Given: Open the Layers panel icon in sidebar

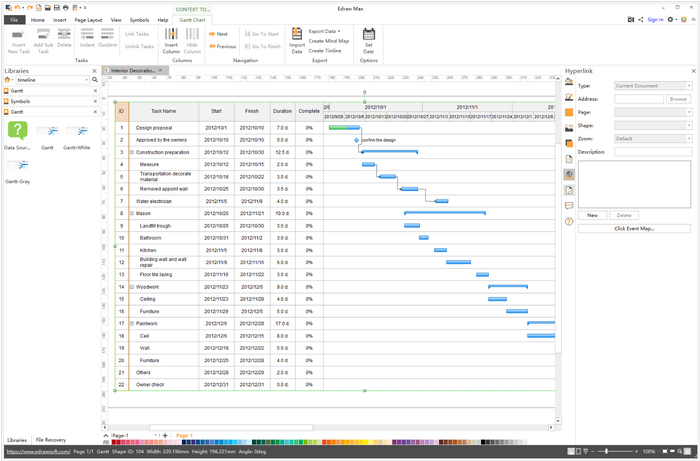Looking at the screenshot, I should click(569, 143).
